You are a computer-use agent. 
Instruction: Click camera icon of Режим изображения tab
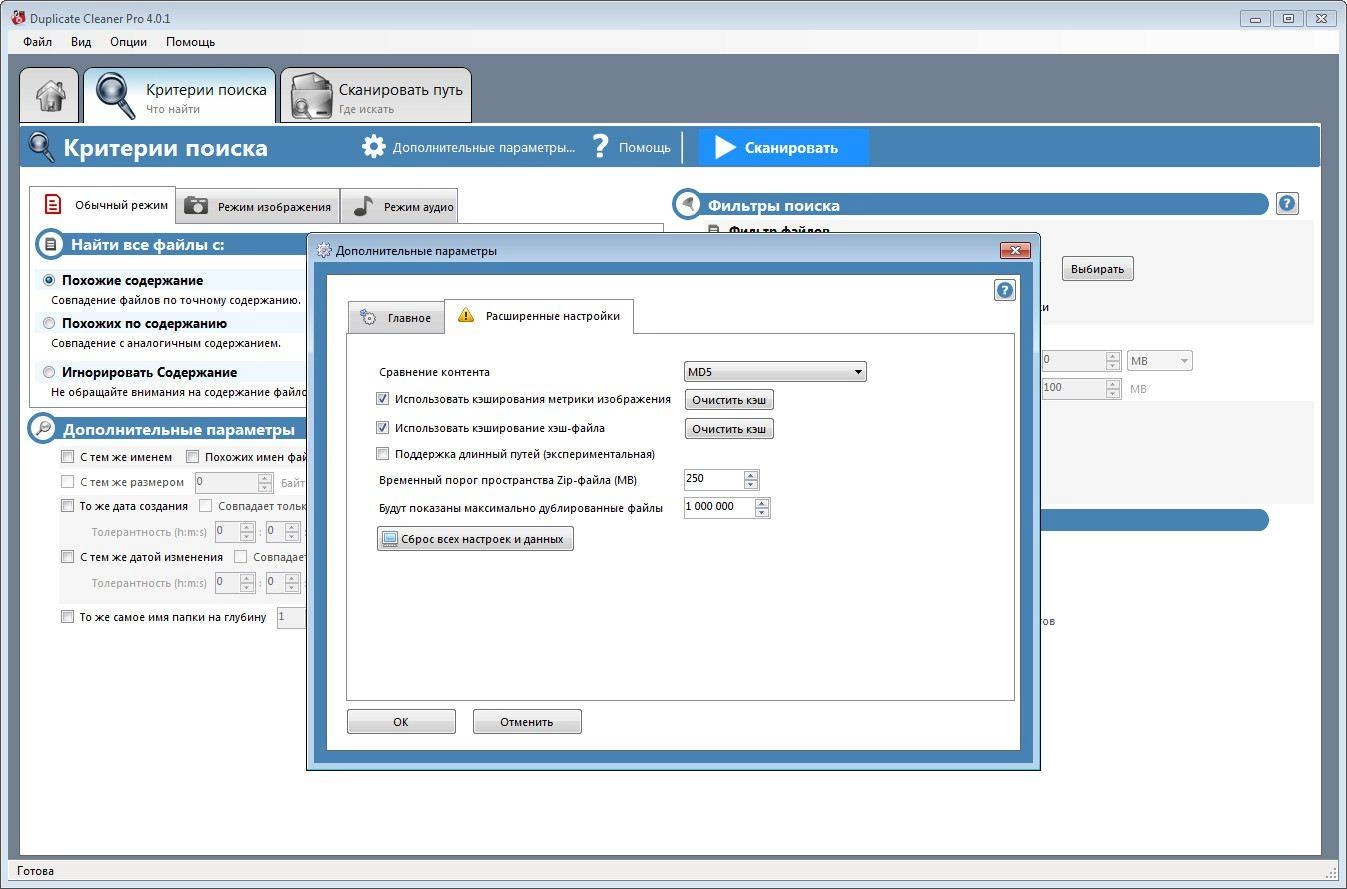(196, 206)
